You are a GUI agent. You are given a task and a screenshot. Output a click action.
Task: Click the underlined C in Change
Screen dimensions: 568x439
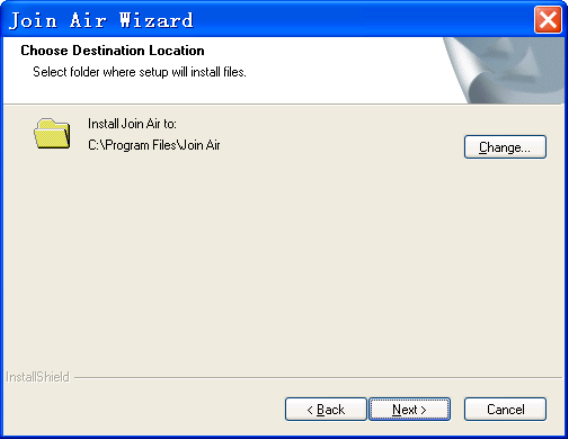[x=484, y=147]
